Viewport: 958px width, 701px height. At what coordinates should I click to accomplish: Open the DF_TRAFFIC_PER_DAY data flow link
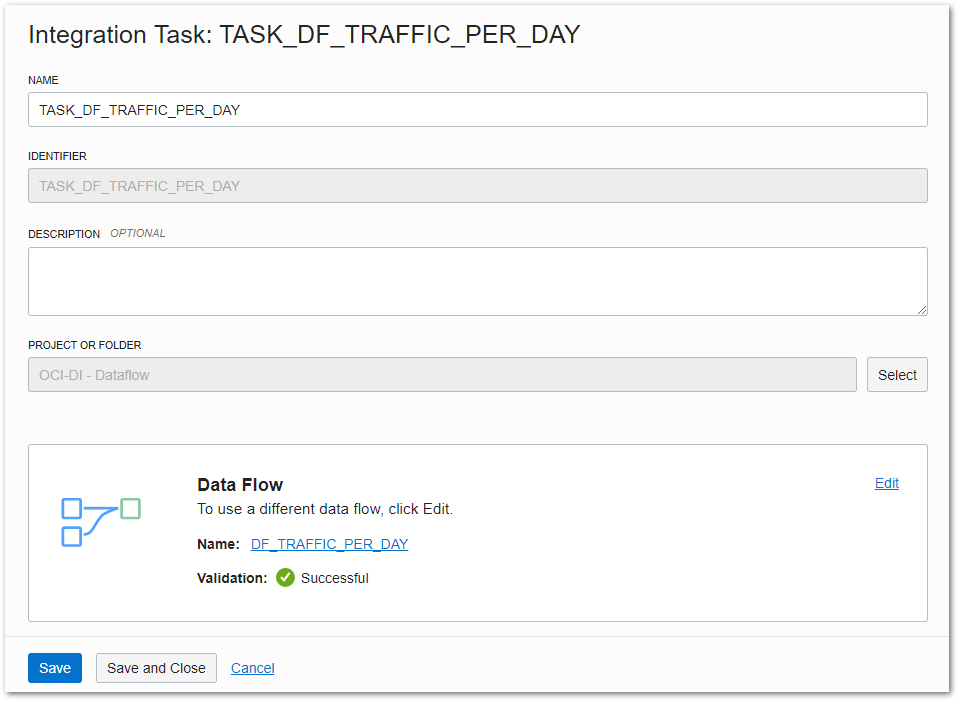click(x=329, y=544)
